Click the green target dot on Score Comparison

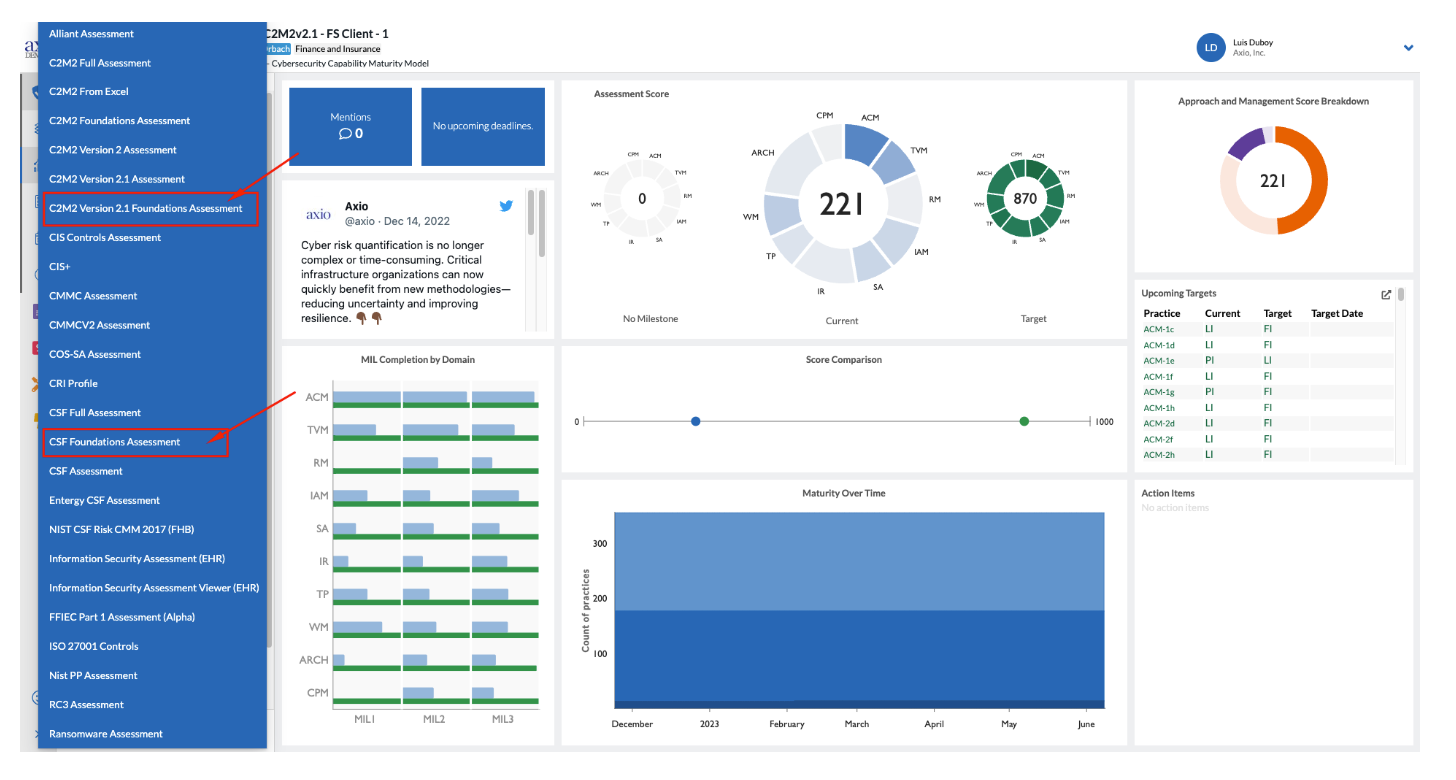pos(1024,422)
